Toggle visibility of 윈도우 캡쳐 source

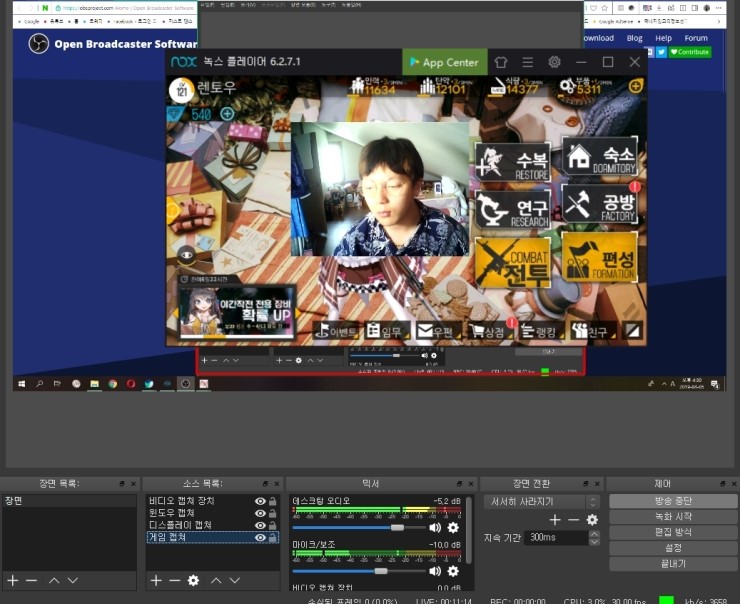pyautogui.click(x=260, y=513)
